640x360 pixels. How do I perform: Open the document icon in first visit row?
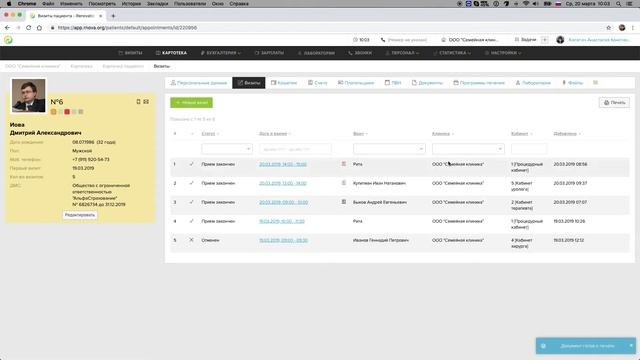coord(344,164)
